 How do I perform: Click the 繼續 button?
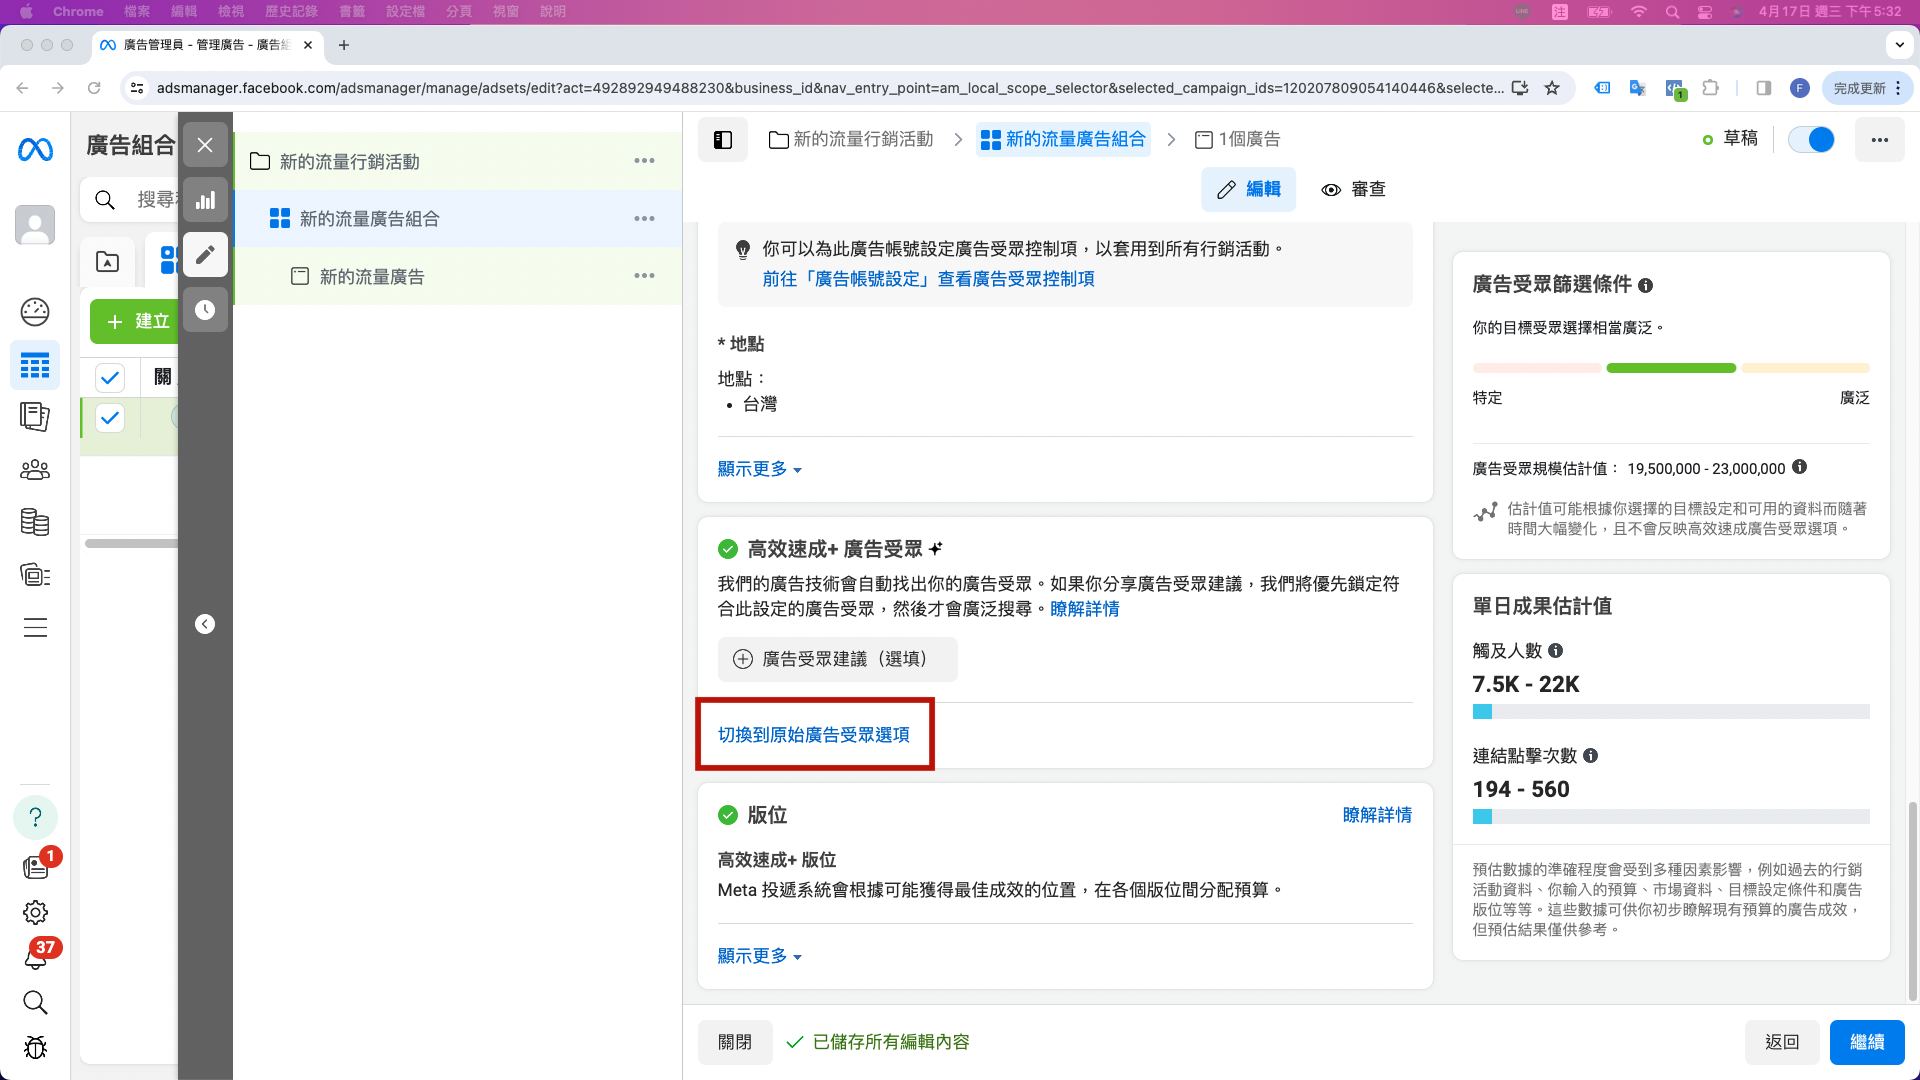(1867, 1042)
